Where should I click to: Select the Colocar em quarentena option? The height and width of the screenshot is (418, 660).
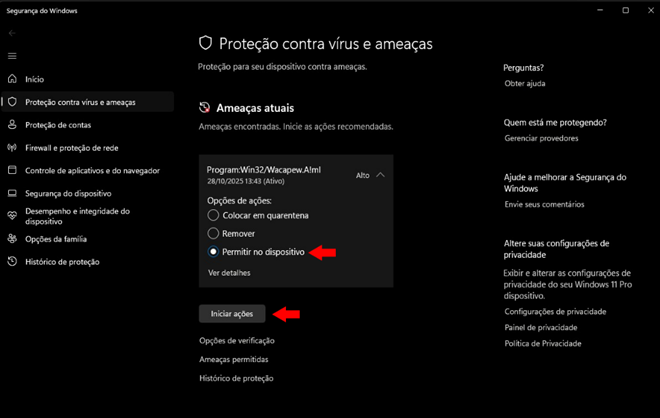[x=213, y=215]
